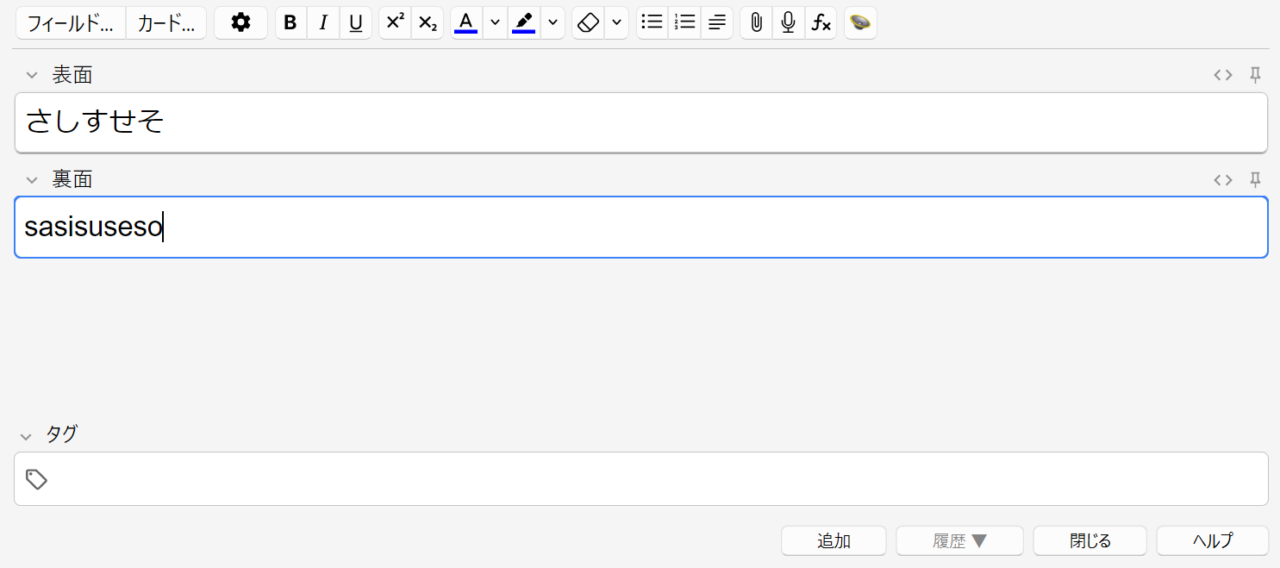The height and width of the screenshot is (568, 1280).
Task: Attach a media file with the paperclip icon
Action: [x=756, y=23]
